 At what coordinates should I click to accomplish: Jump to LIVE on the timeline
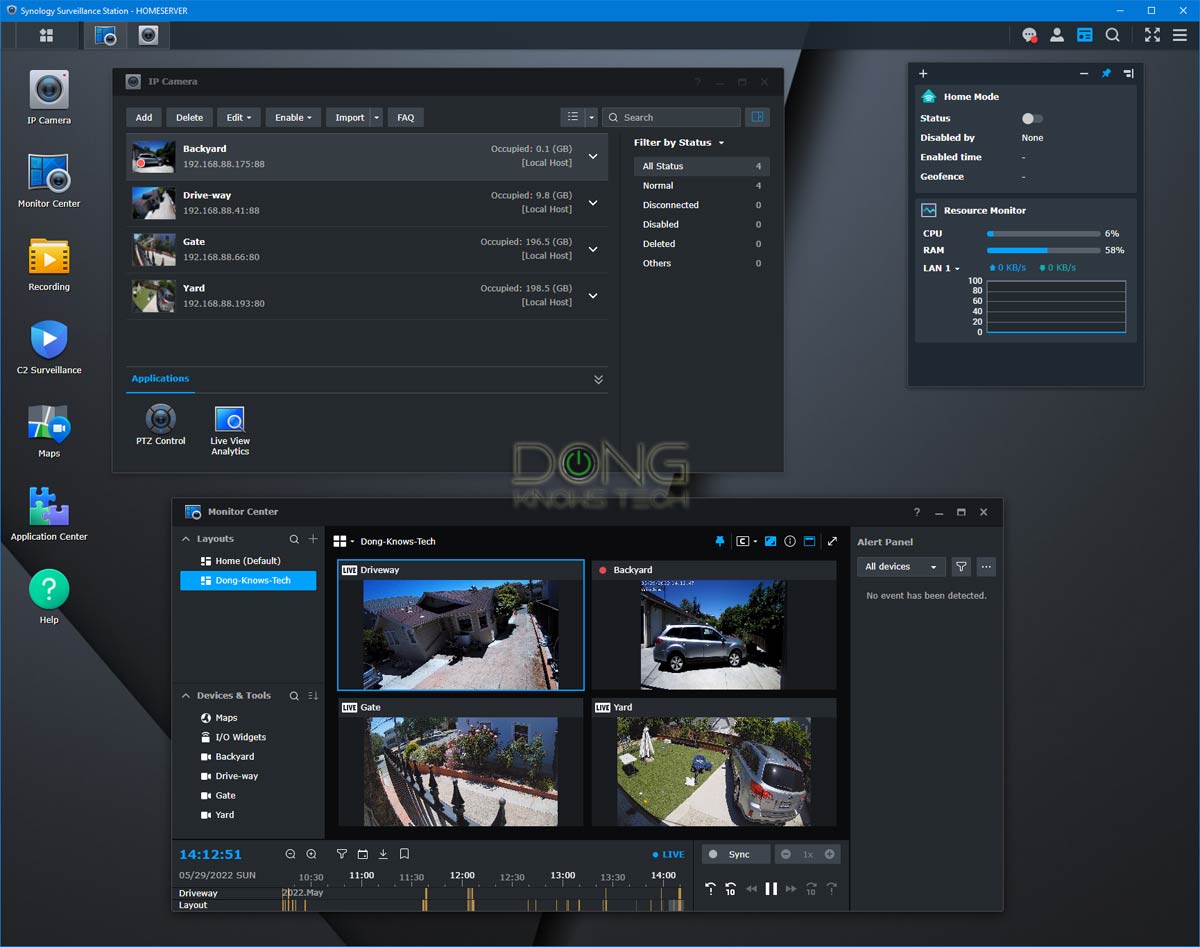[x=668, y=855]
